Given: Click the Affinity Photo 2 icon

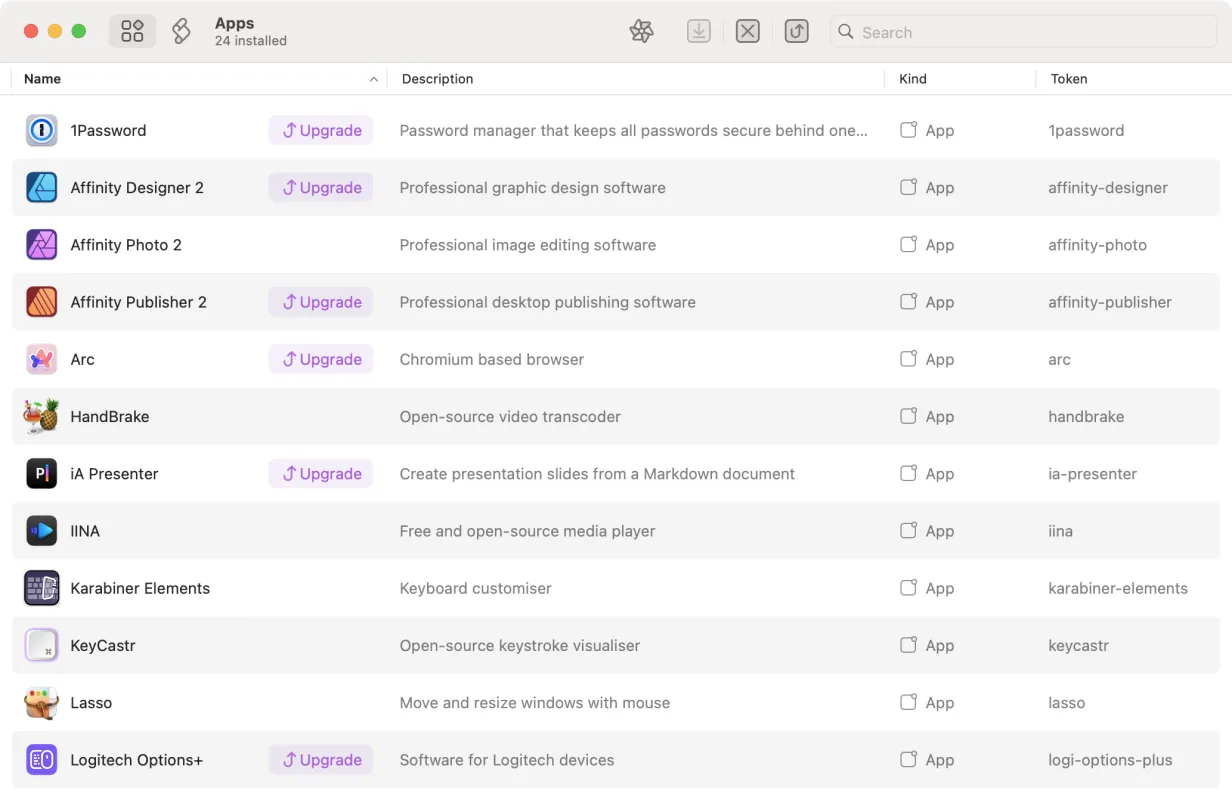Looking at the screenshot, I should [x=41, y=244].
